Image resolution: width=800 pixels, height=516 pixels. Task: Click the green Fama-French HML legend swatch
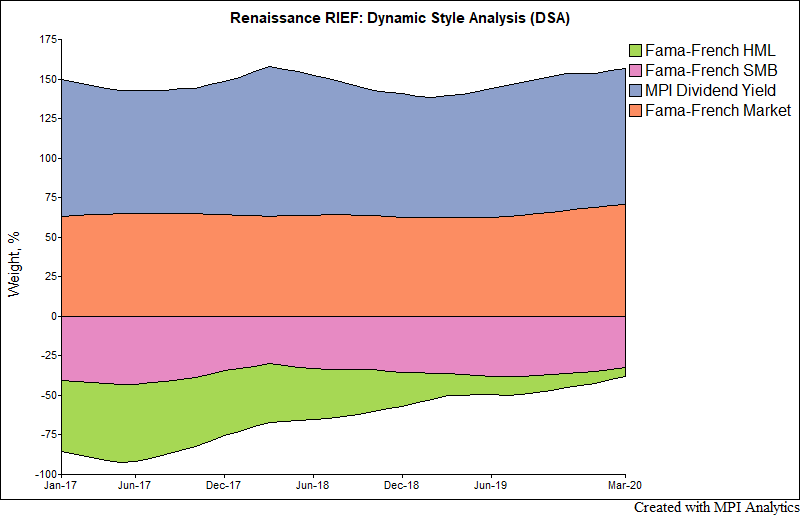tap(635, 51)
